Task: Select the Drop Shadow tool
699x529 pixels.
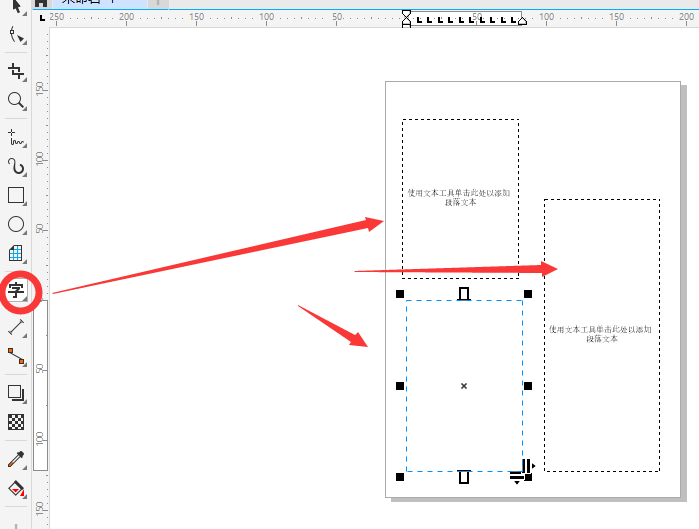Action: click(x=16, y=393)
